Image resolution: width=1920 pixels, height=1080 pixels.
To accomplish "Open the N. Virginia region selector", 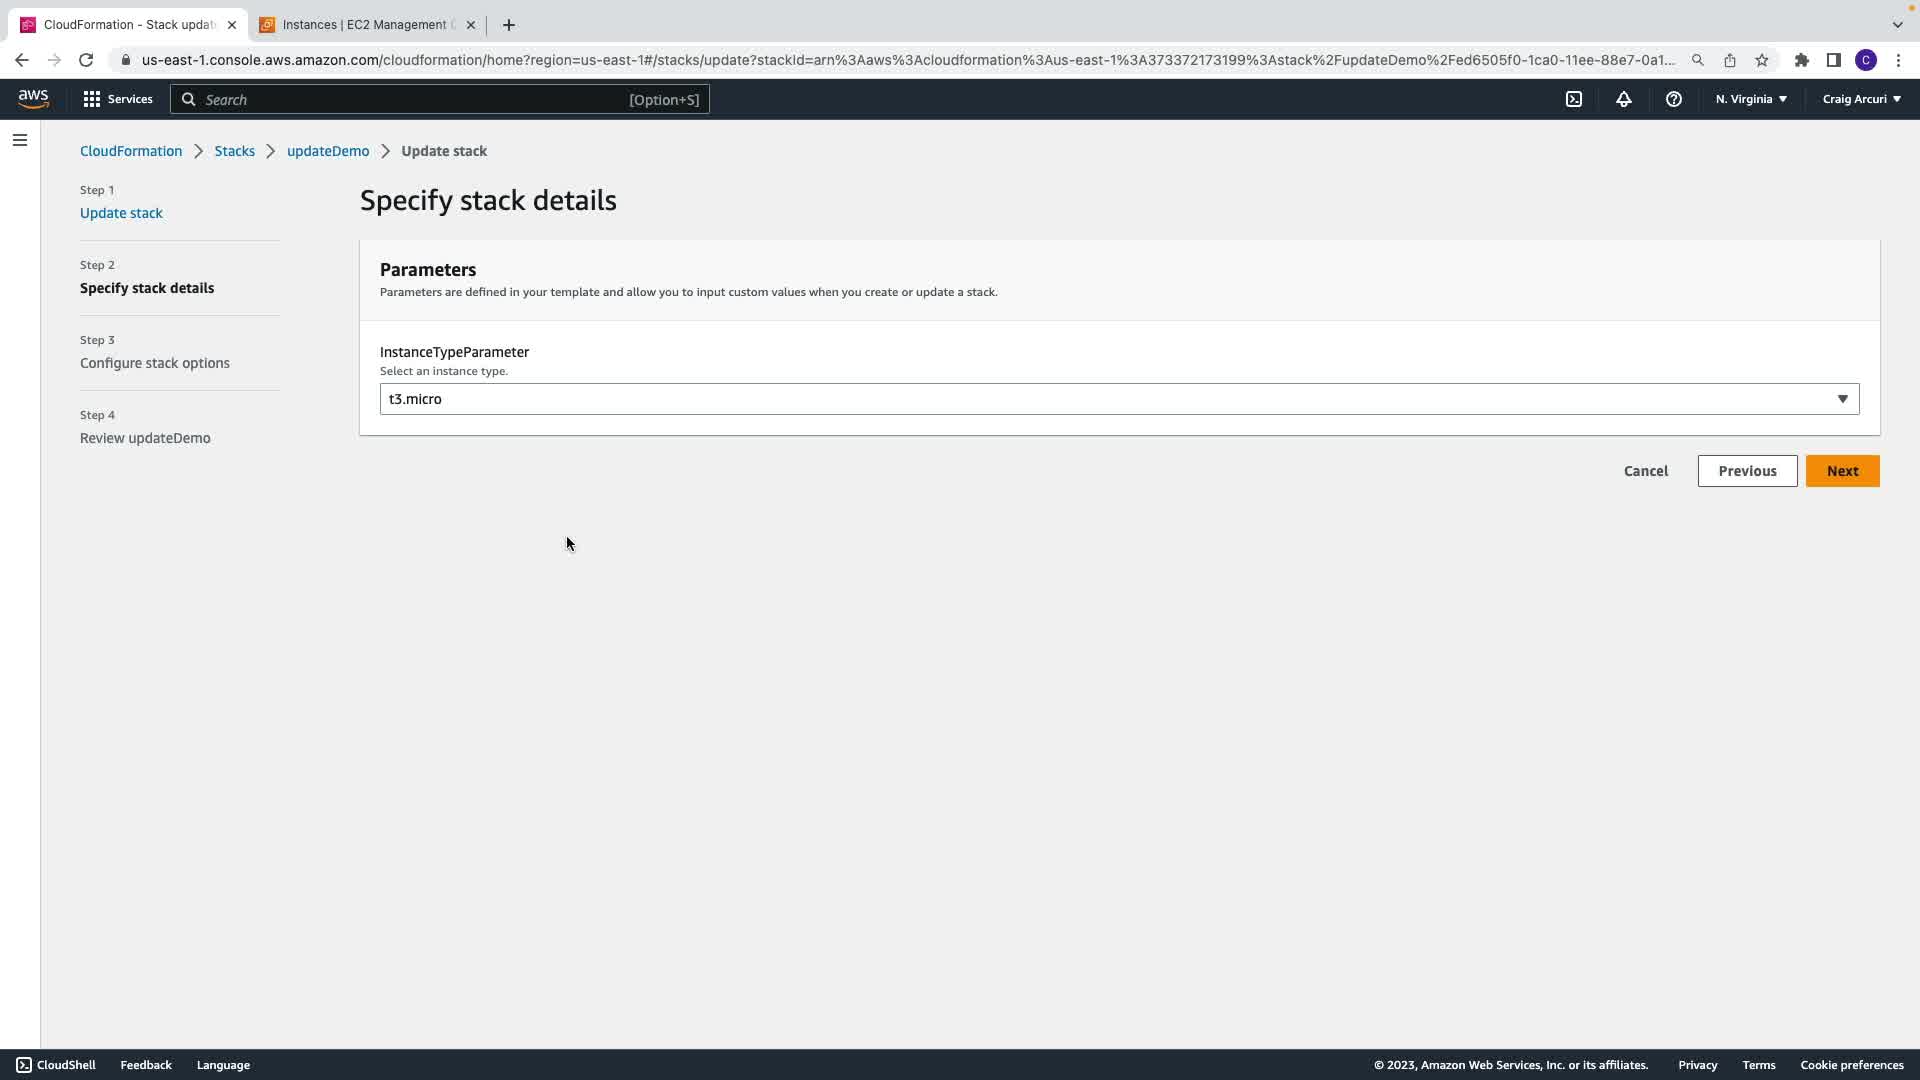I will (x=1751, y=99).
